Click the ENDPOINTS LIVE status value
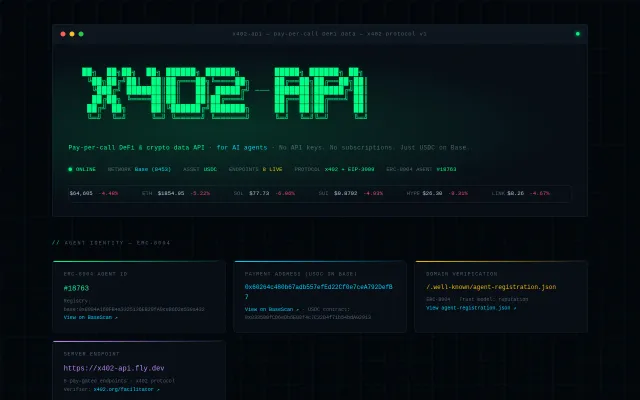 272,169
